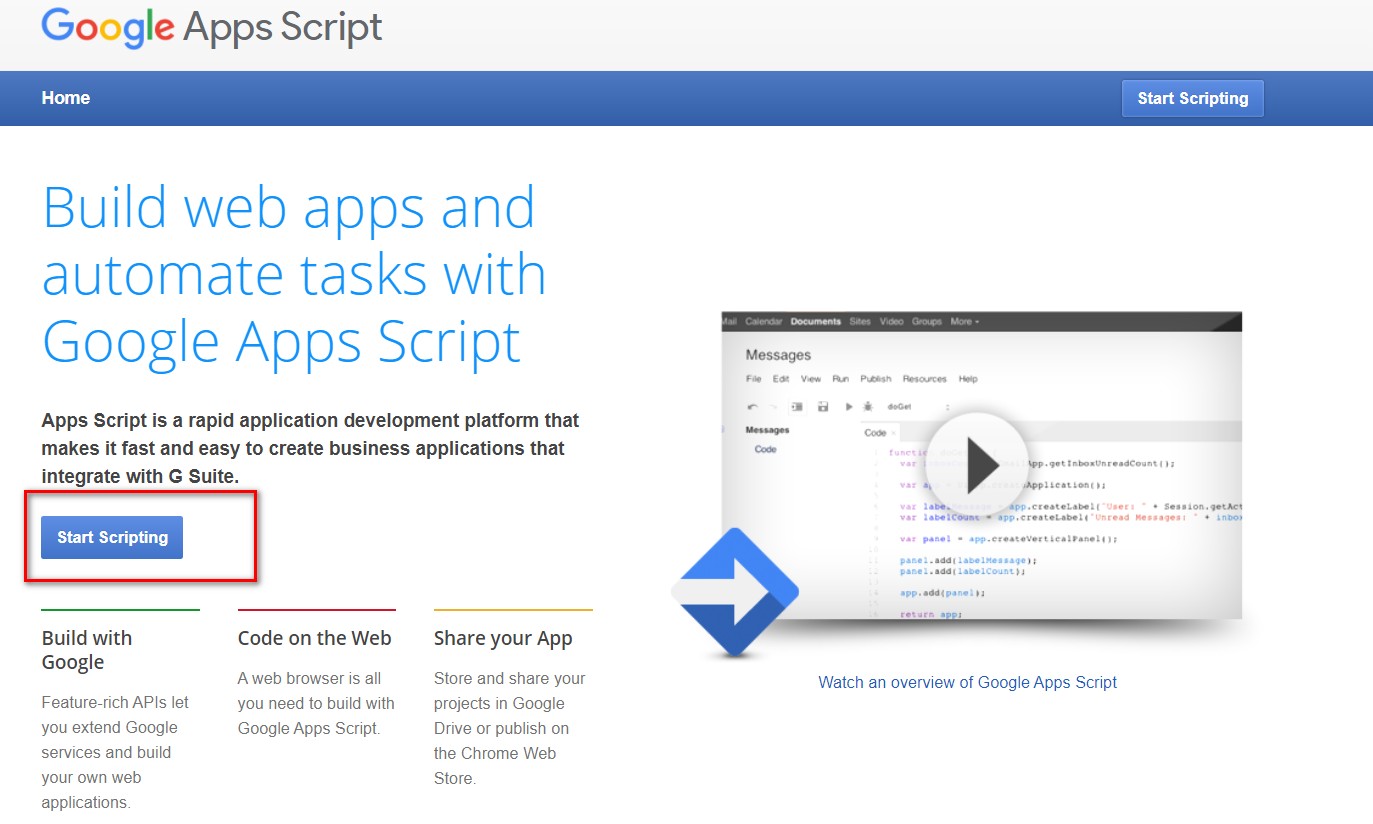Click the blue Apps Script arrow diamond icon
Screen dimensions: 1373x824
coord(735,593)
